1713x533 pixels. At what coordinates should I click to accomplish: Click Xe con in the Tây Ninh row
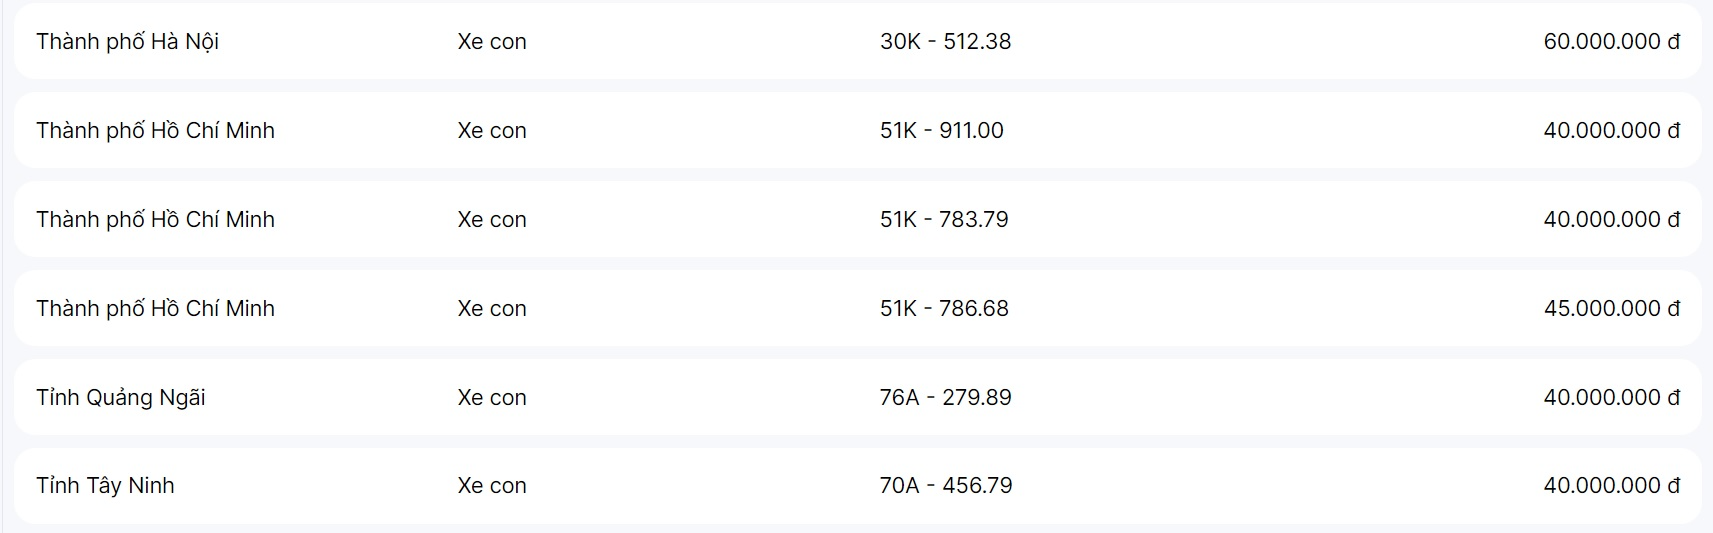click(491, 485)
